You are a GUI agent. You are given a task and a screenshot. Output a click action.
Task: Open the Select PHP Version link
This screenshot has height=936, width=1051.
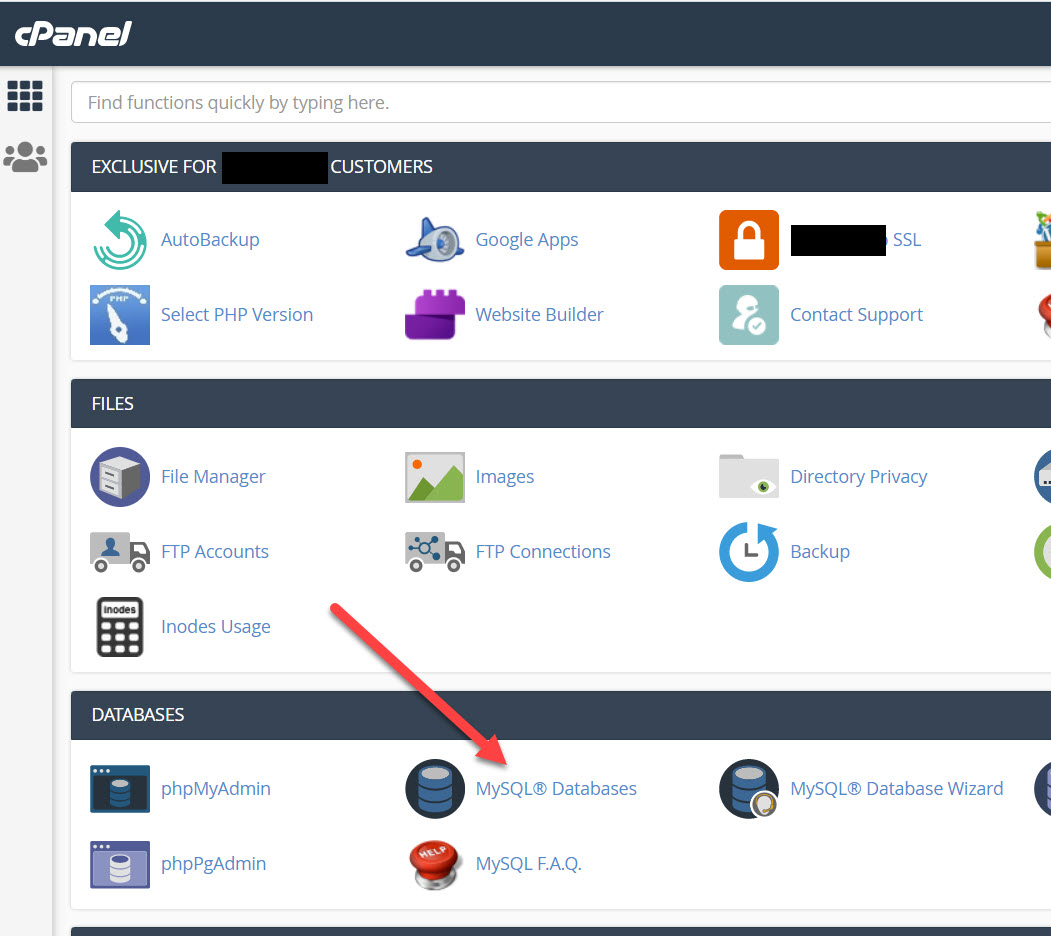tap(237, 315)
